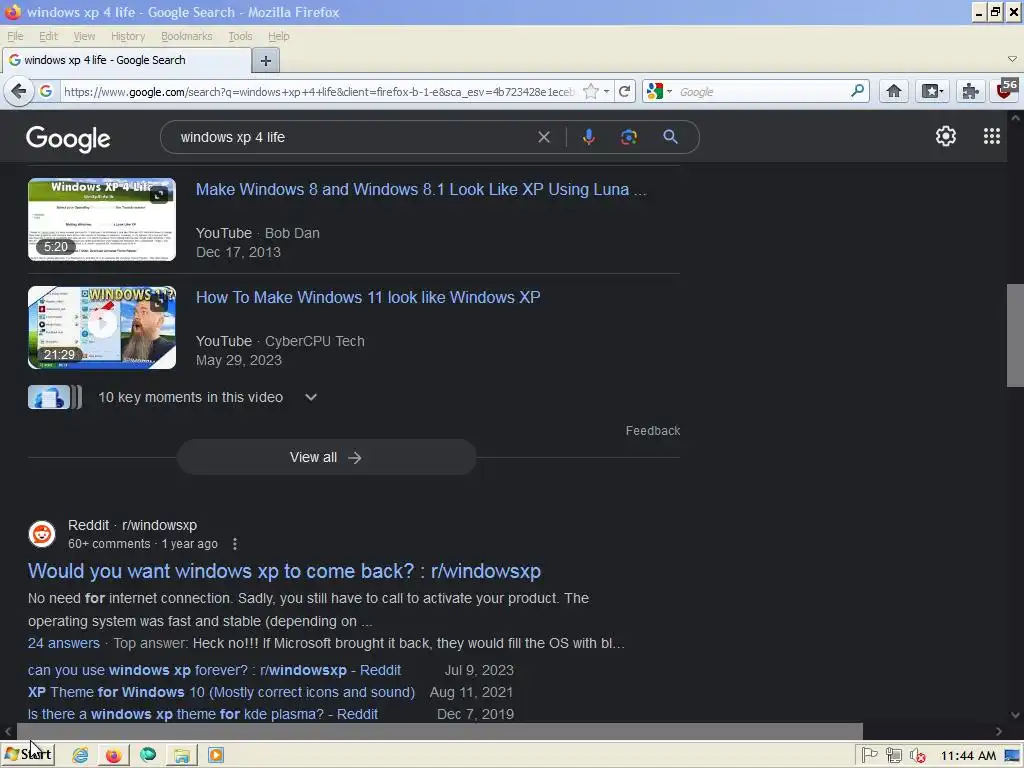Start voice search with the microphone icon
Screen dimensions: 1024x768
pos(588,136)
